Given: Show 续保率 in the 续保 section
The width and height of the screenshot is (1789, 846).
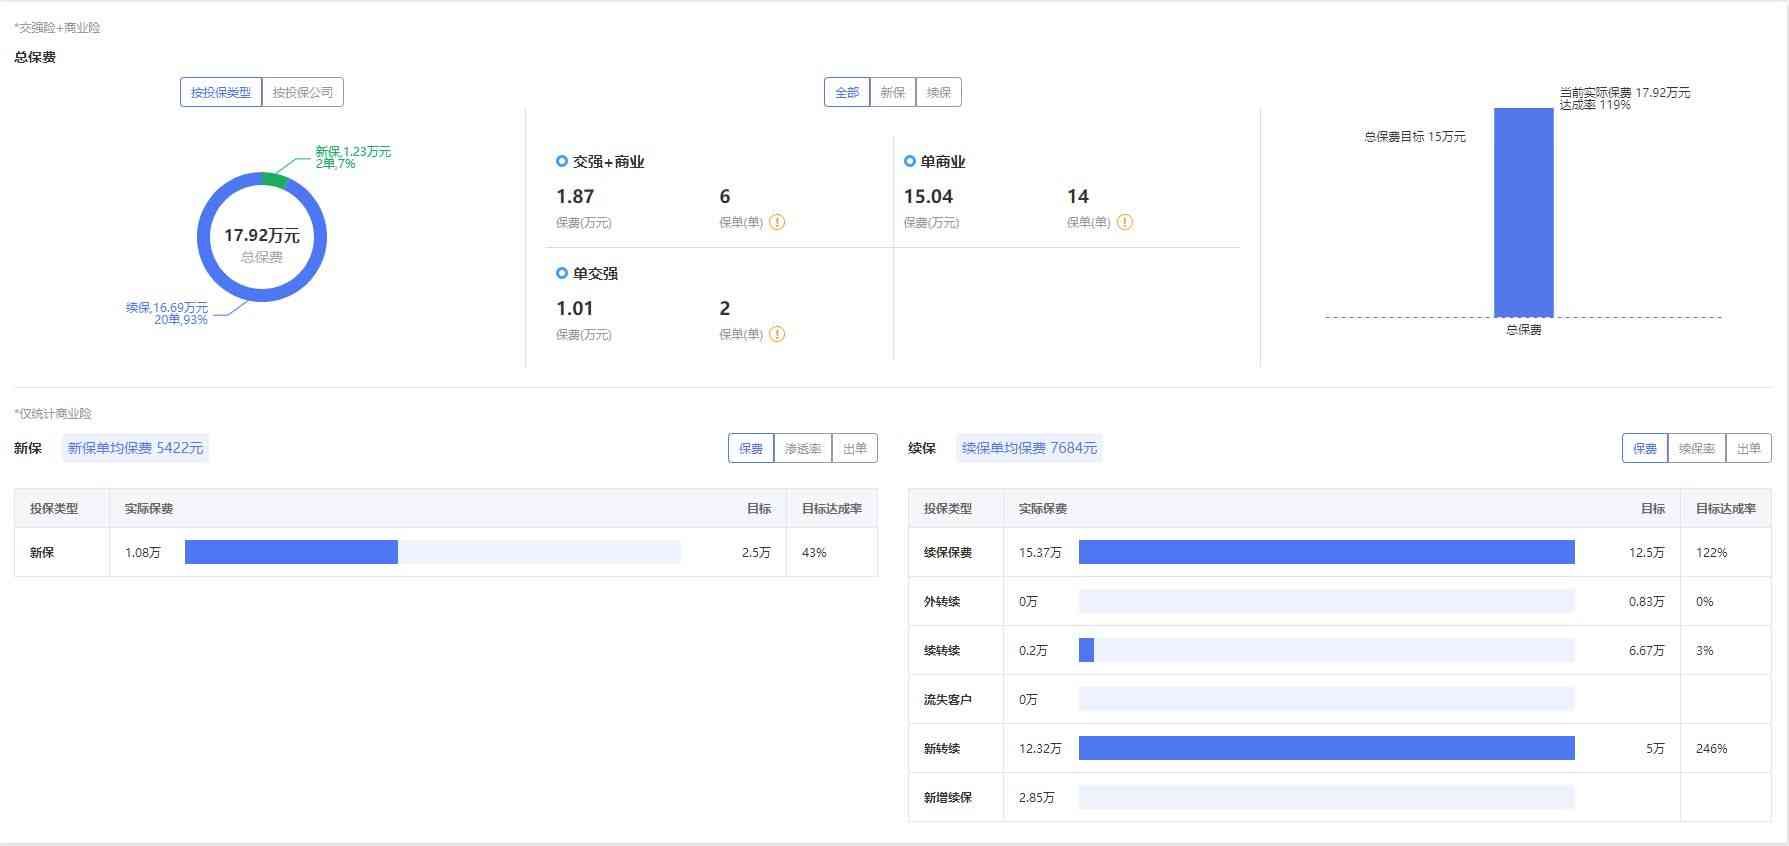Looking at the screenshot, I should 1697,448.
